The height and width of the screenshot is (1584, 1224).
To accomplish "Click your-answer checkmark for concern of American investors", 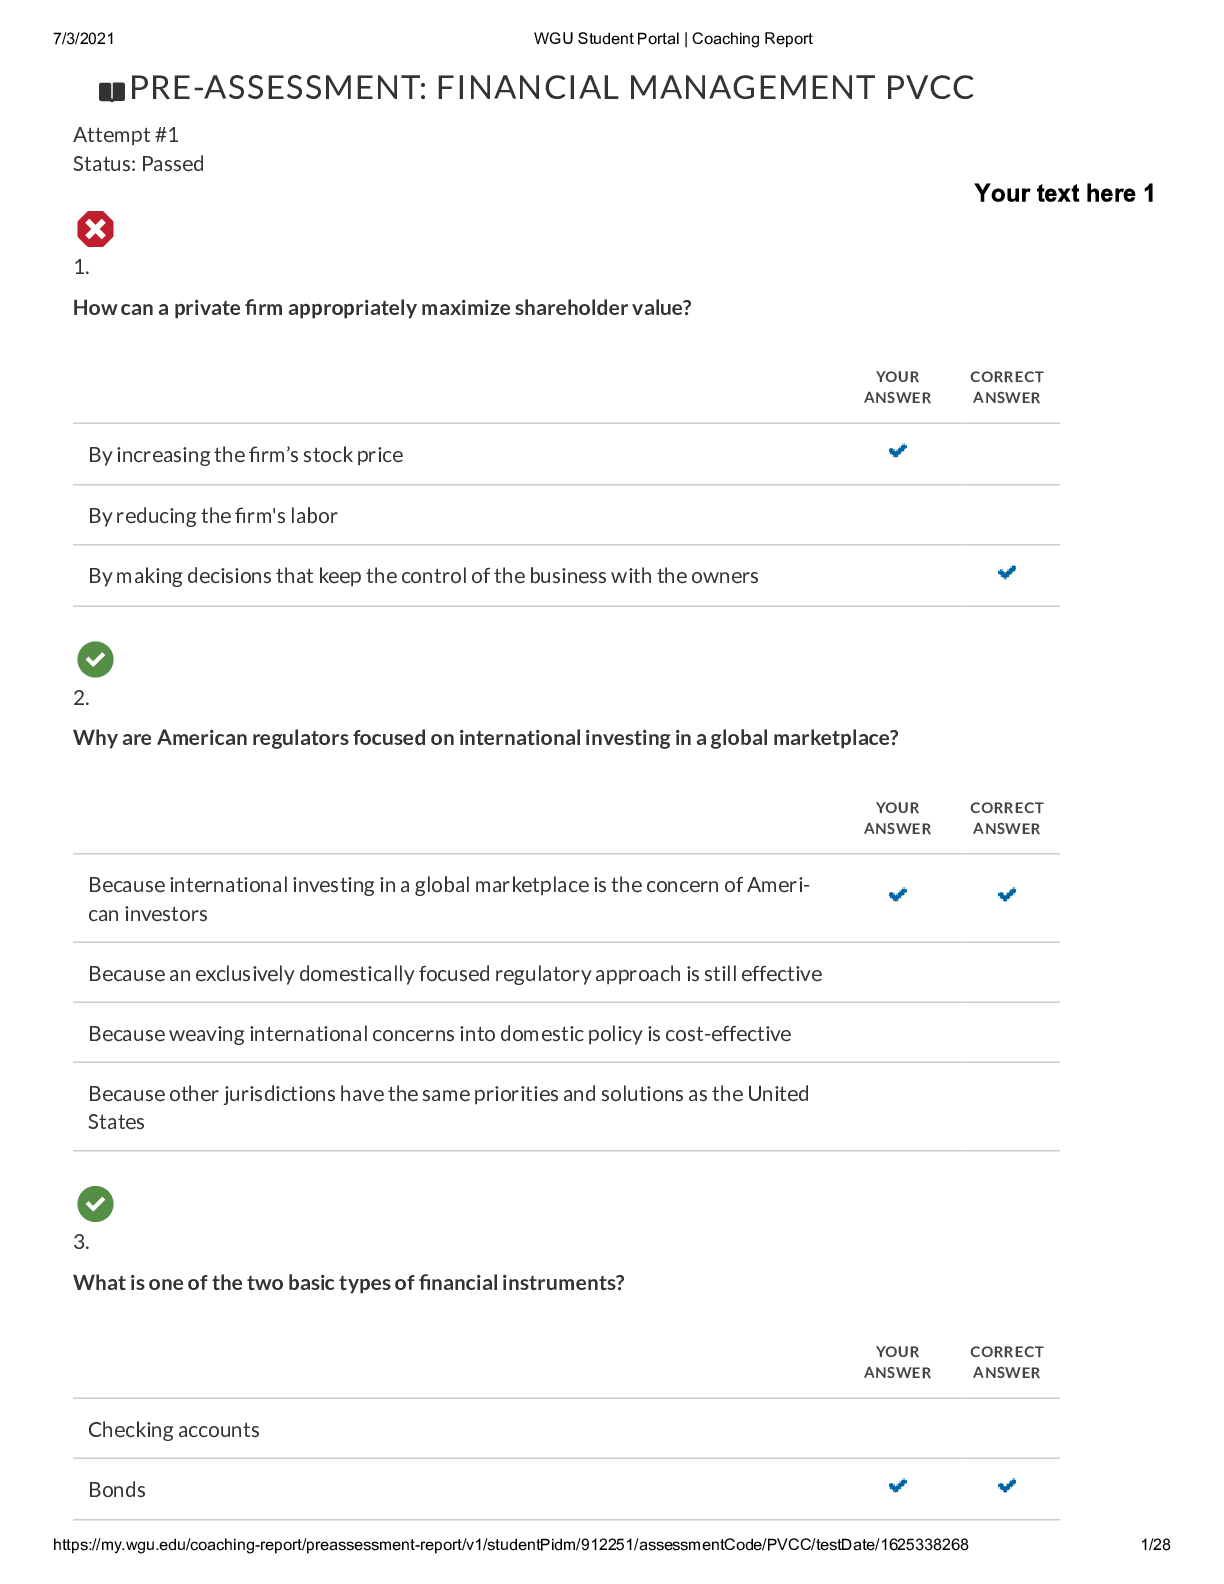I will click(898, 895).
